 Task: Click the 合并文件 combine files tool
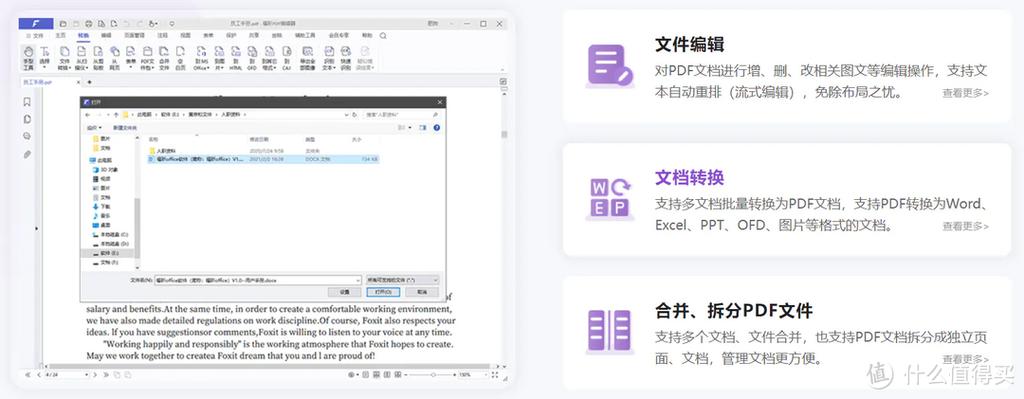point(164,58)
